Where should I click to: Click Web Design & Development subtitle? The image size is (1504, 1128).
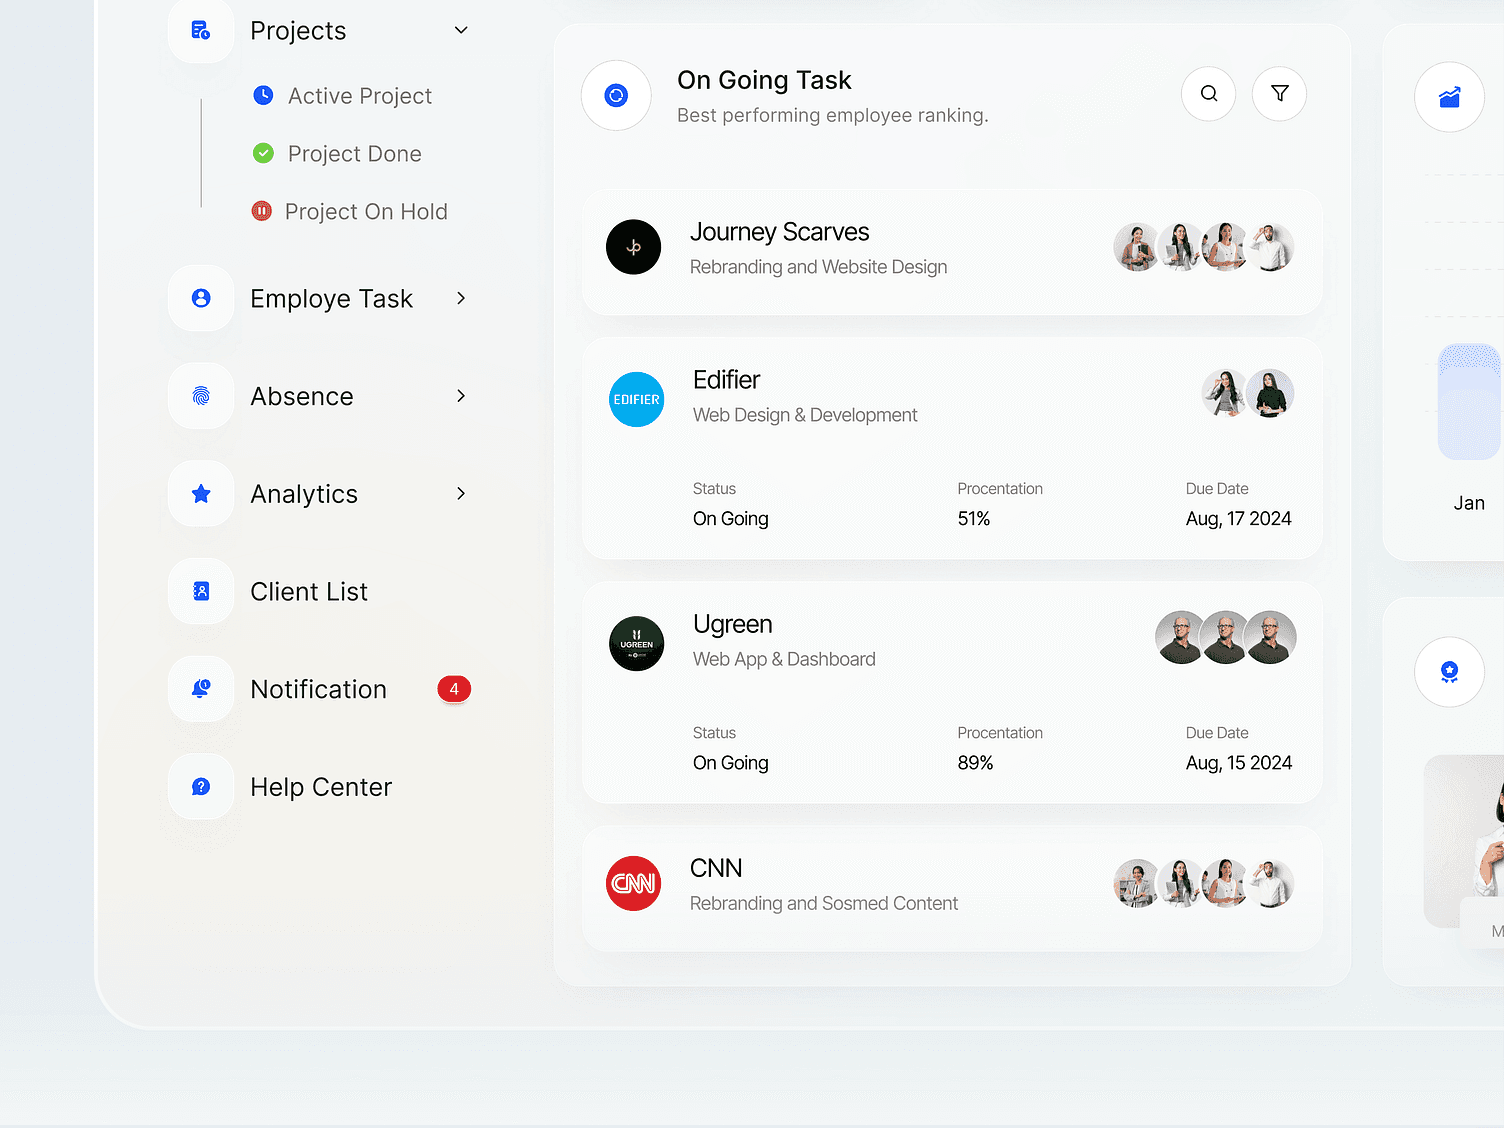point(805,415)
